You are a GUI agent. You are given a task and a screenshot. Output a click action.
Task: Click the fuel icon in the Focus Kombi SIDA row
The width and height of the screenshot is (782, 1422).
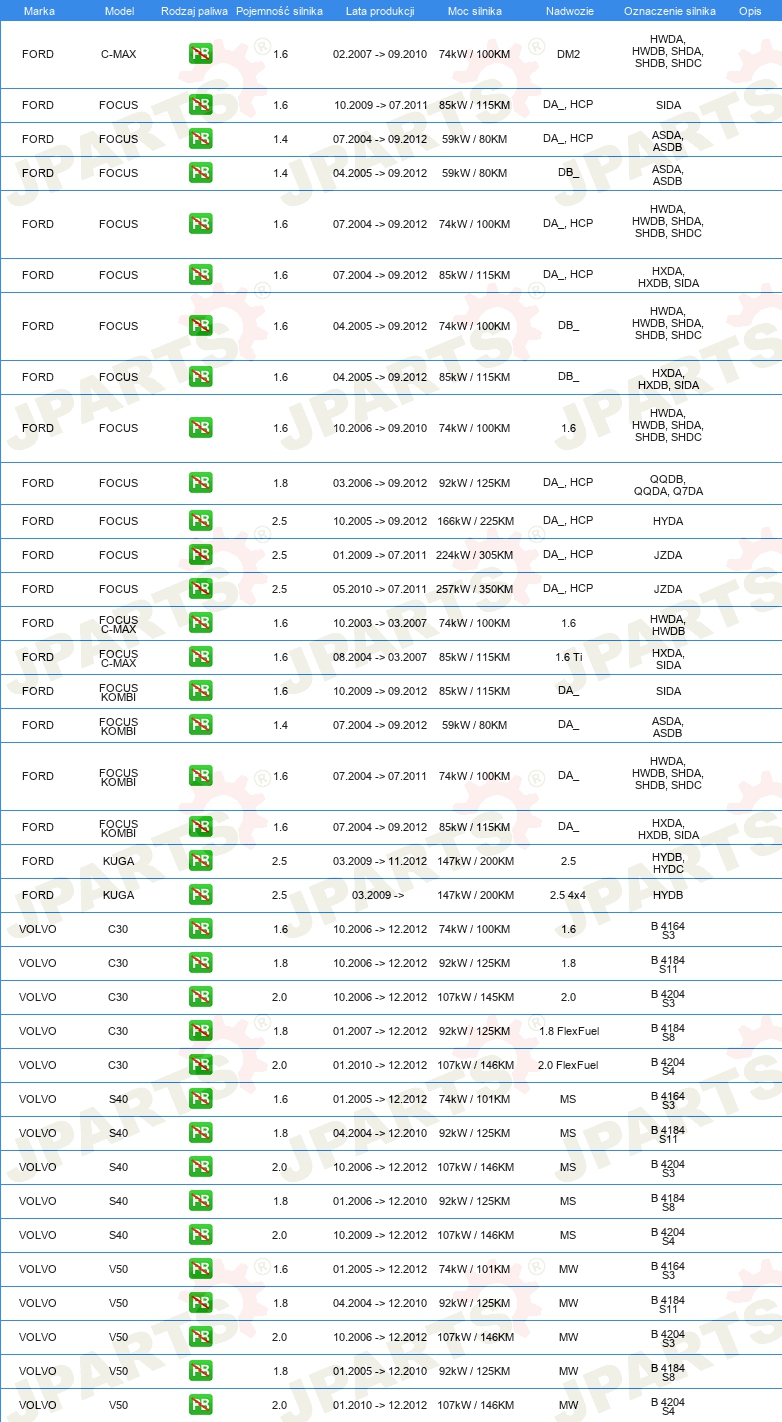(200, 691)
